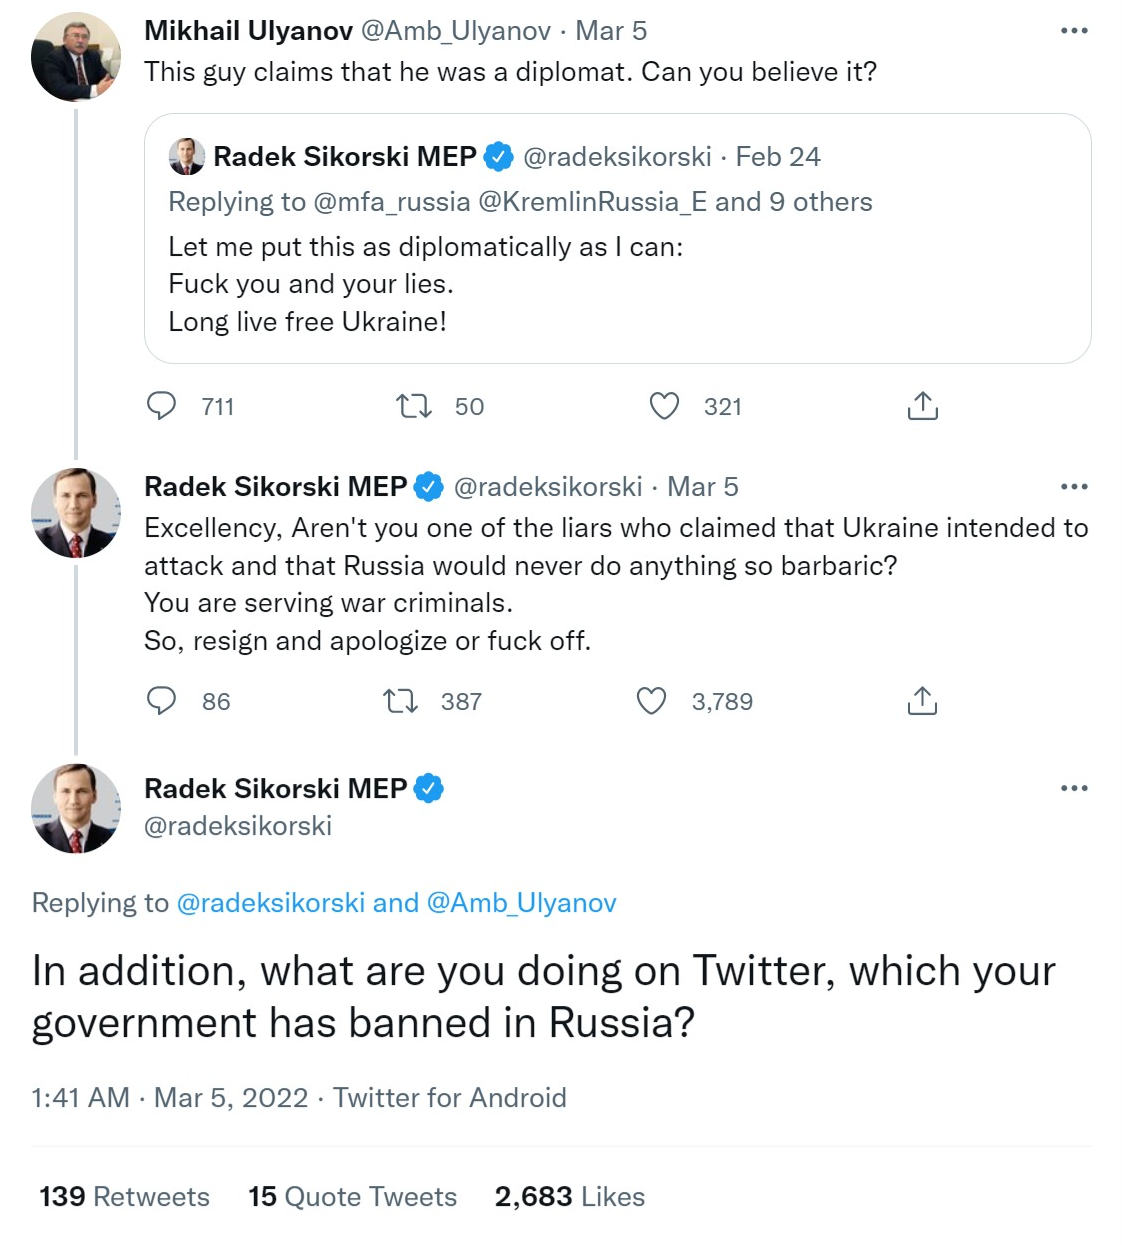
Task: Open Mikhail Ulyanov's profile picture
Action: point(75,57)
